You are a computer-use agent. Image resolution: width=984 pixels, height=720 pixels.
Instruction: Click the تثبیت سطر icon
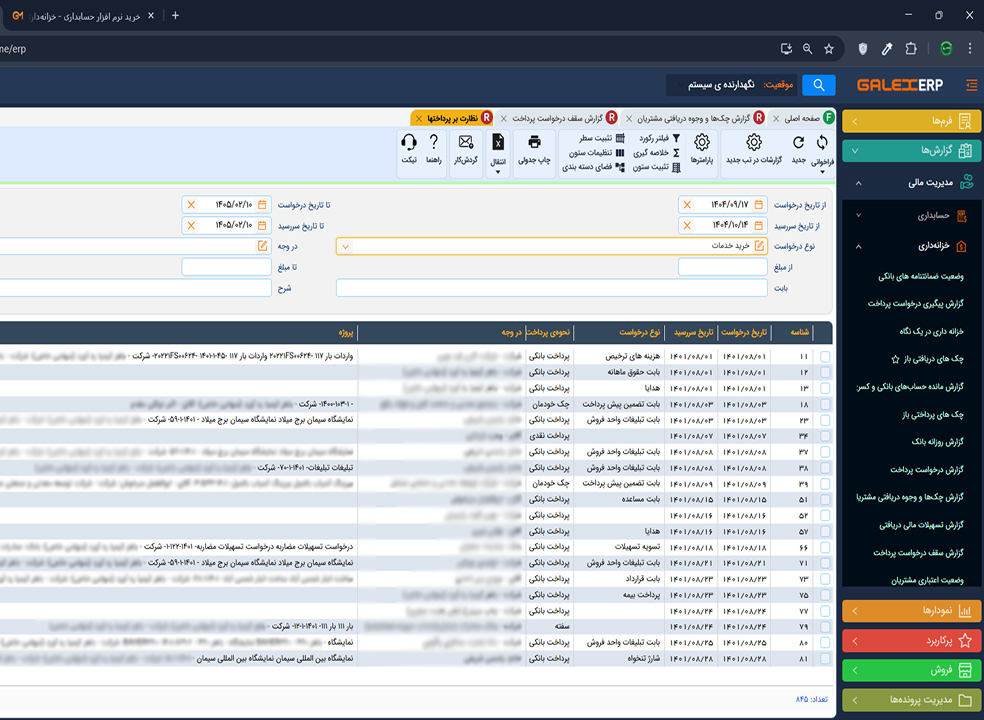[x=620, y=138]
